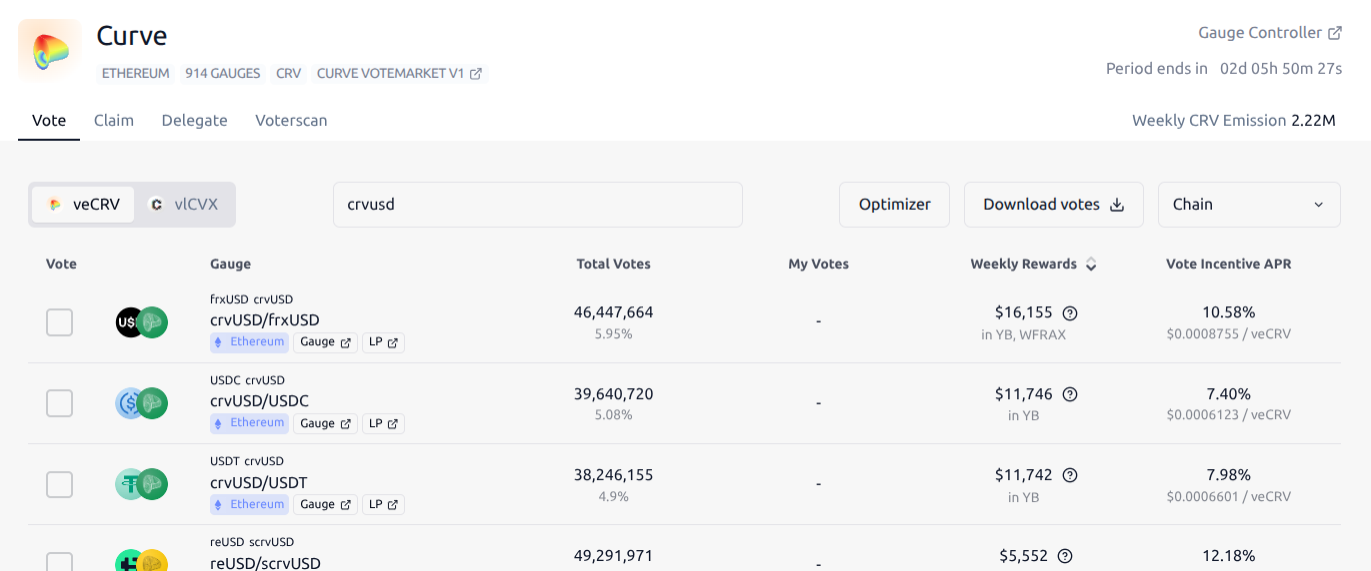Open Curve Votemarket V1 link

[399, 73]
